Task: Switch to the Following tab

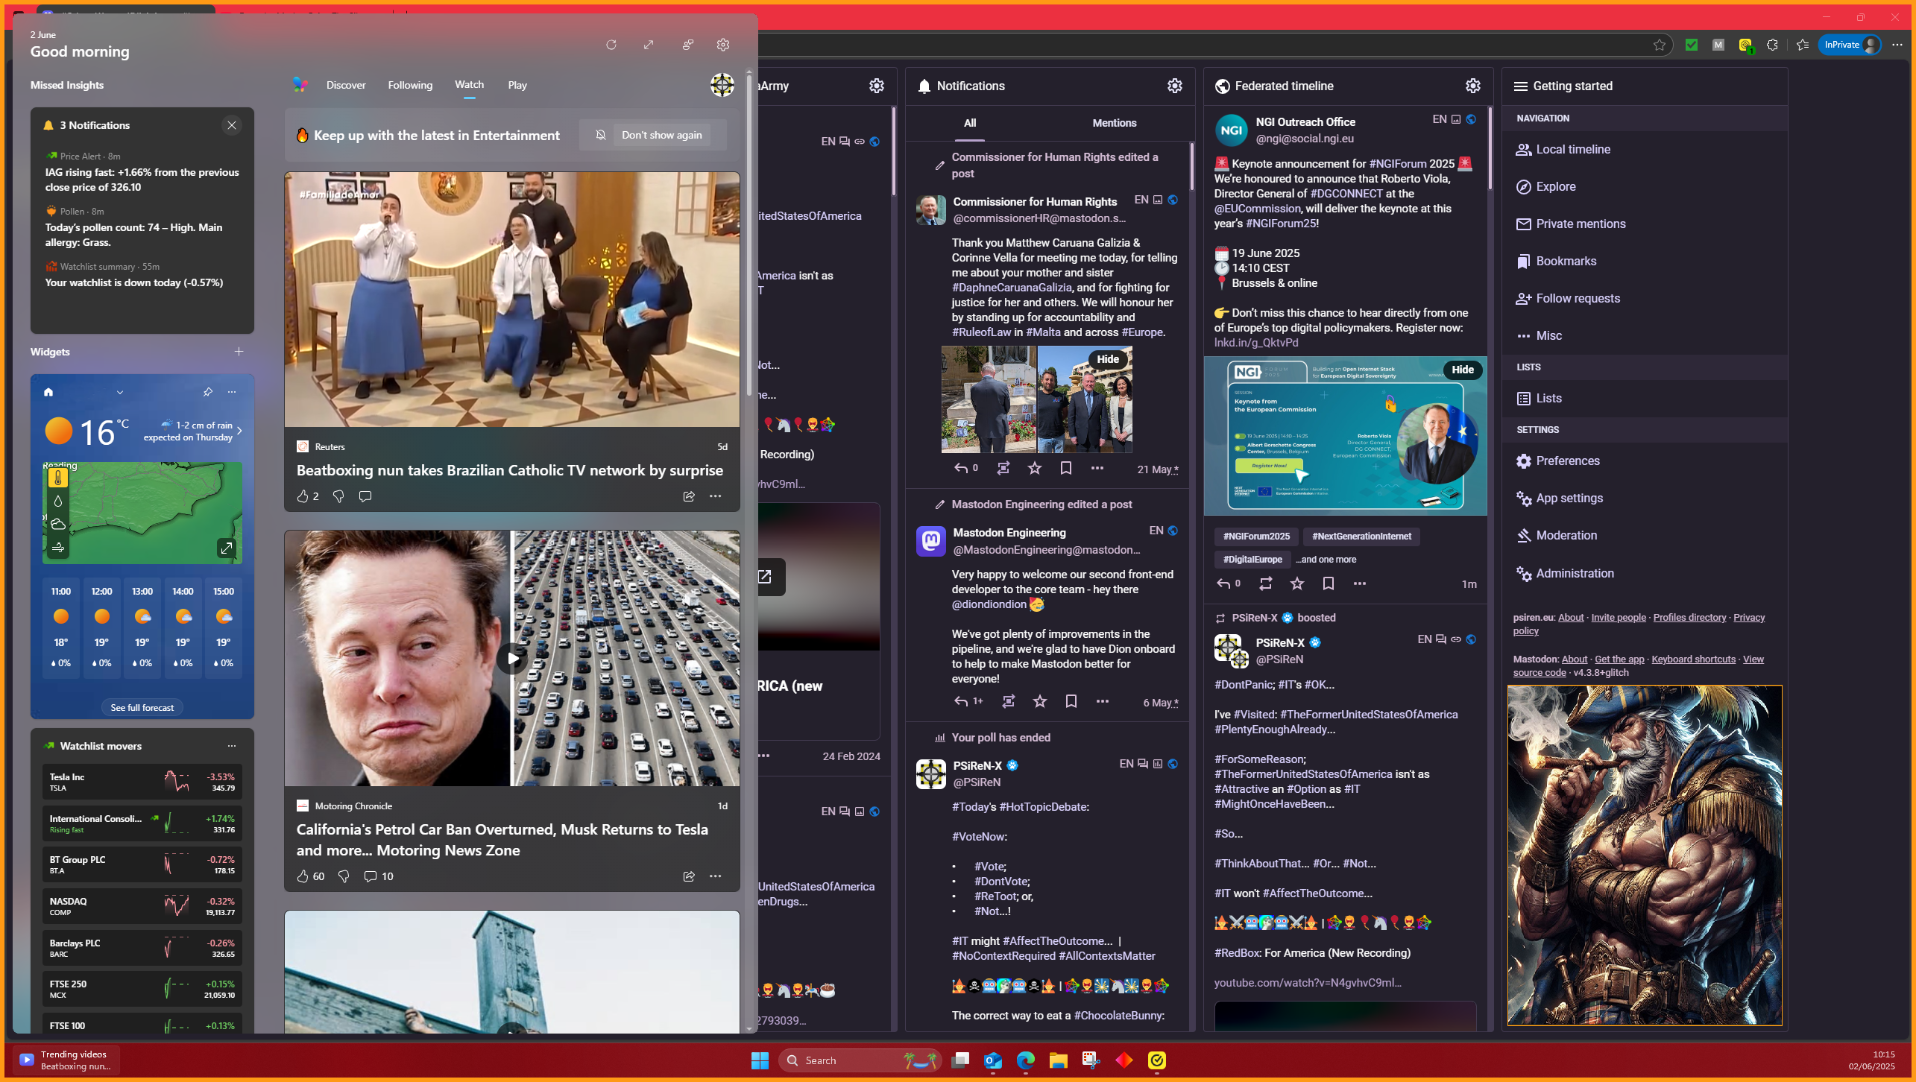Action: (x=410, y=85)
